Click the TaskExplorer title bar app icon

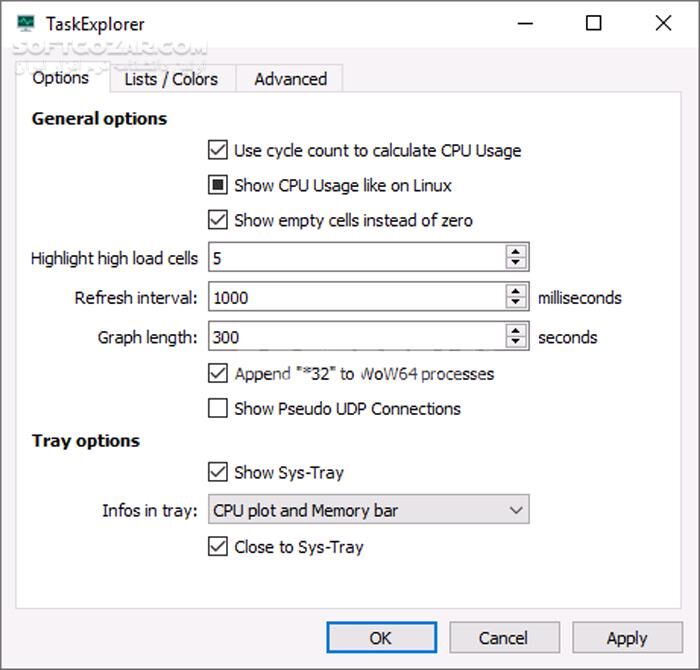[x=26, y=24]
